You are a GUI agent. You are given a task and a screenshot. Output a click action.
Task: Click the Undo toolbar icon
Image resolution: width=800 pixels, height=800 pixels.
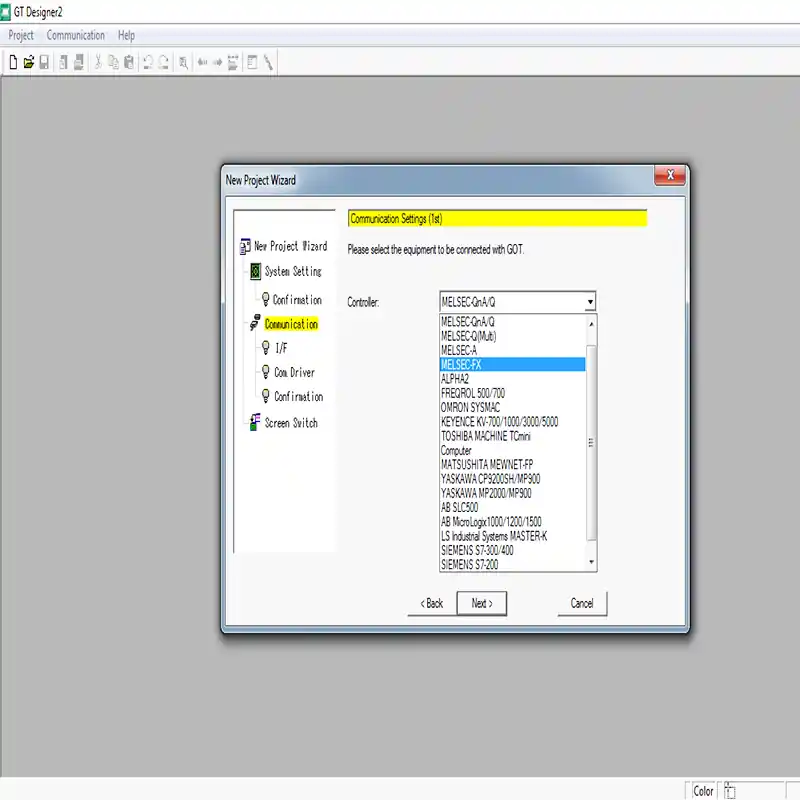pos(148,62)
